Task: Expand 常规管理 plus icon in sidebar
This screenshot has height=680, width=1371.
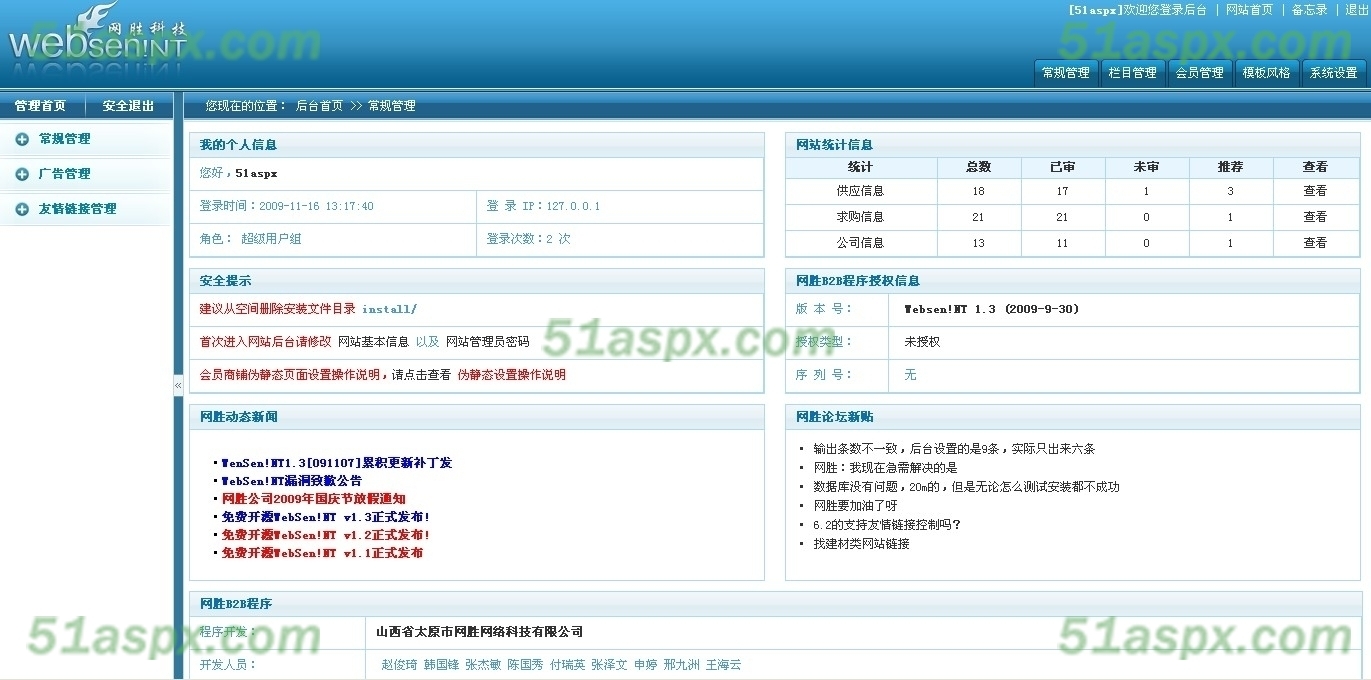Action: [x=22, y=139]
